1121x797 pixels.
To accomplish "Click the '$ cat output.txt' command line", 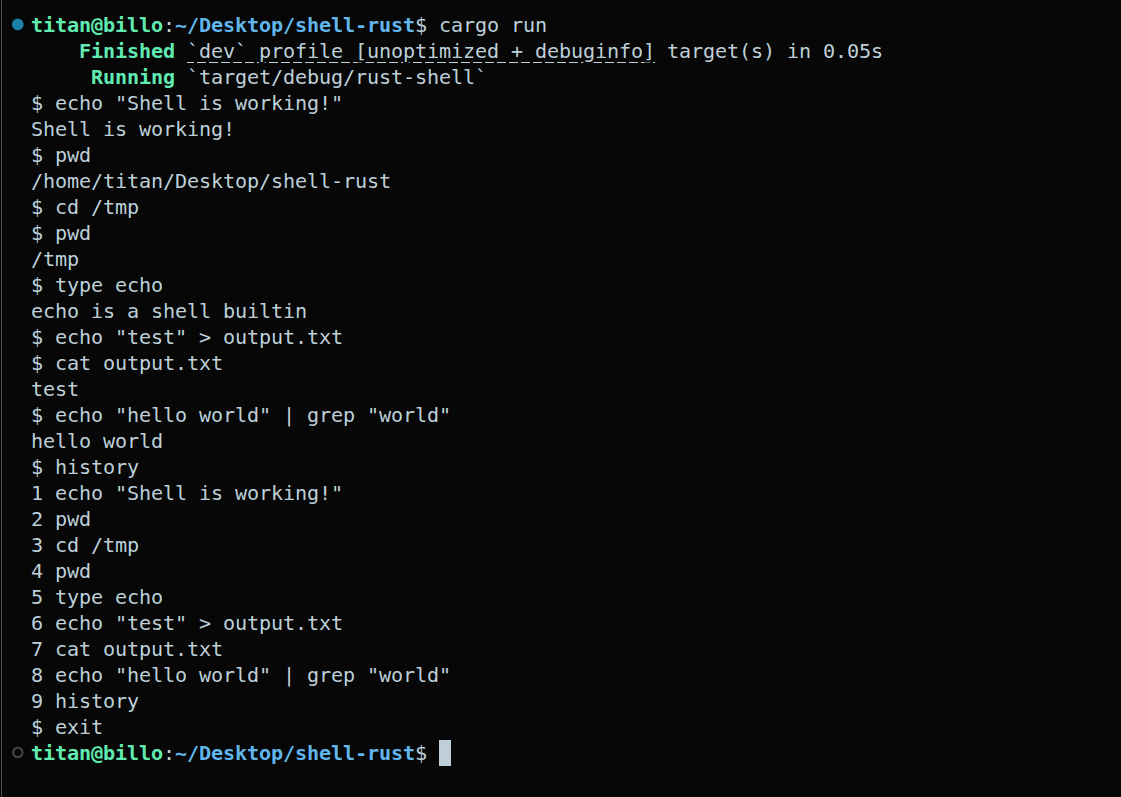I will [127, 363].
